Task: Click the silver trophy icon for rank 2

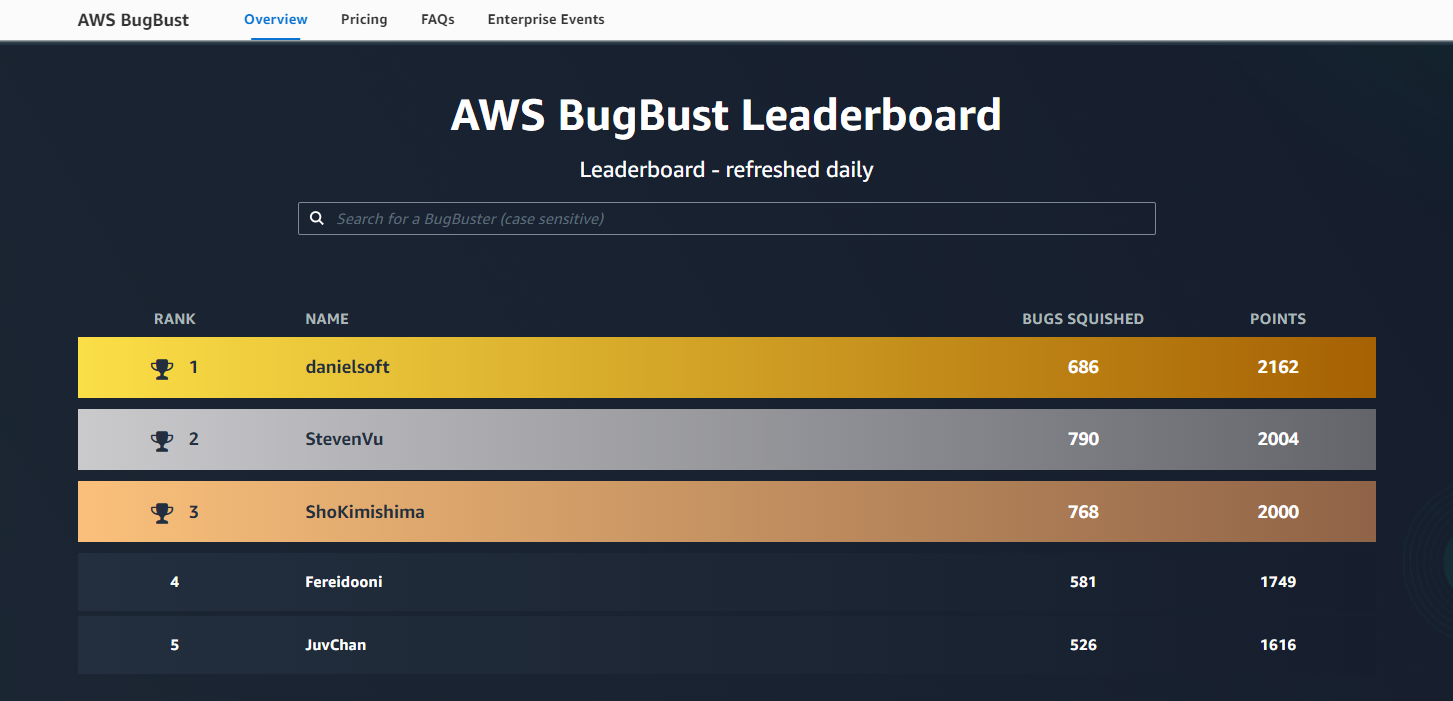Action: pos(162,440)
